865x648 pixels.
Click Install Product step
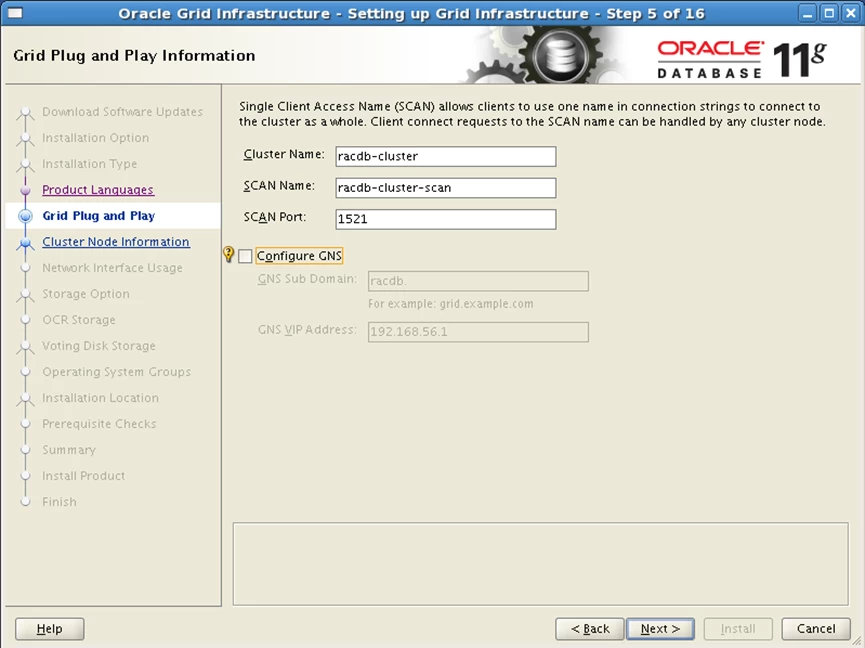coord(84,476)
